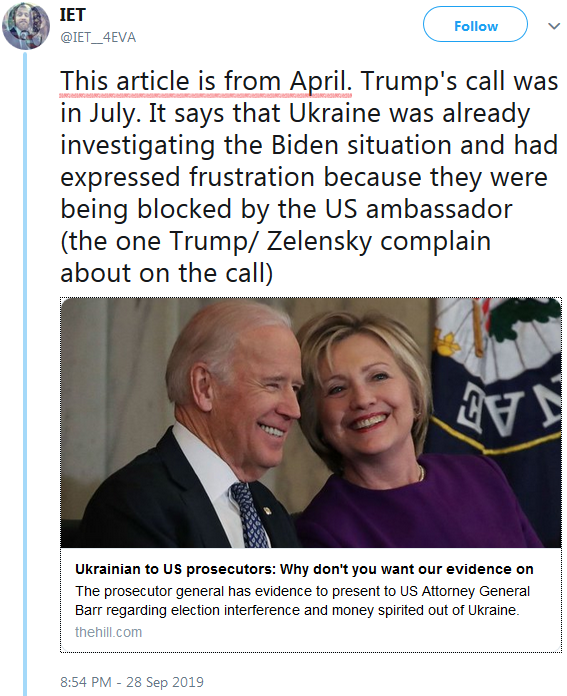
Task: Click the card description about prosecutor general
Action: coord(302,601)
